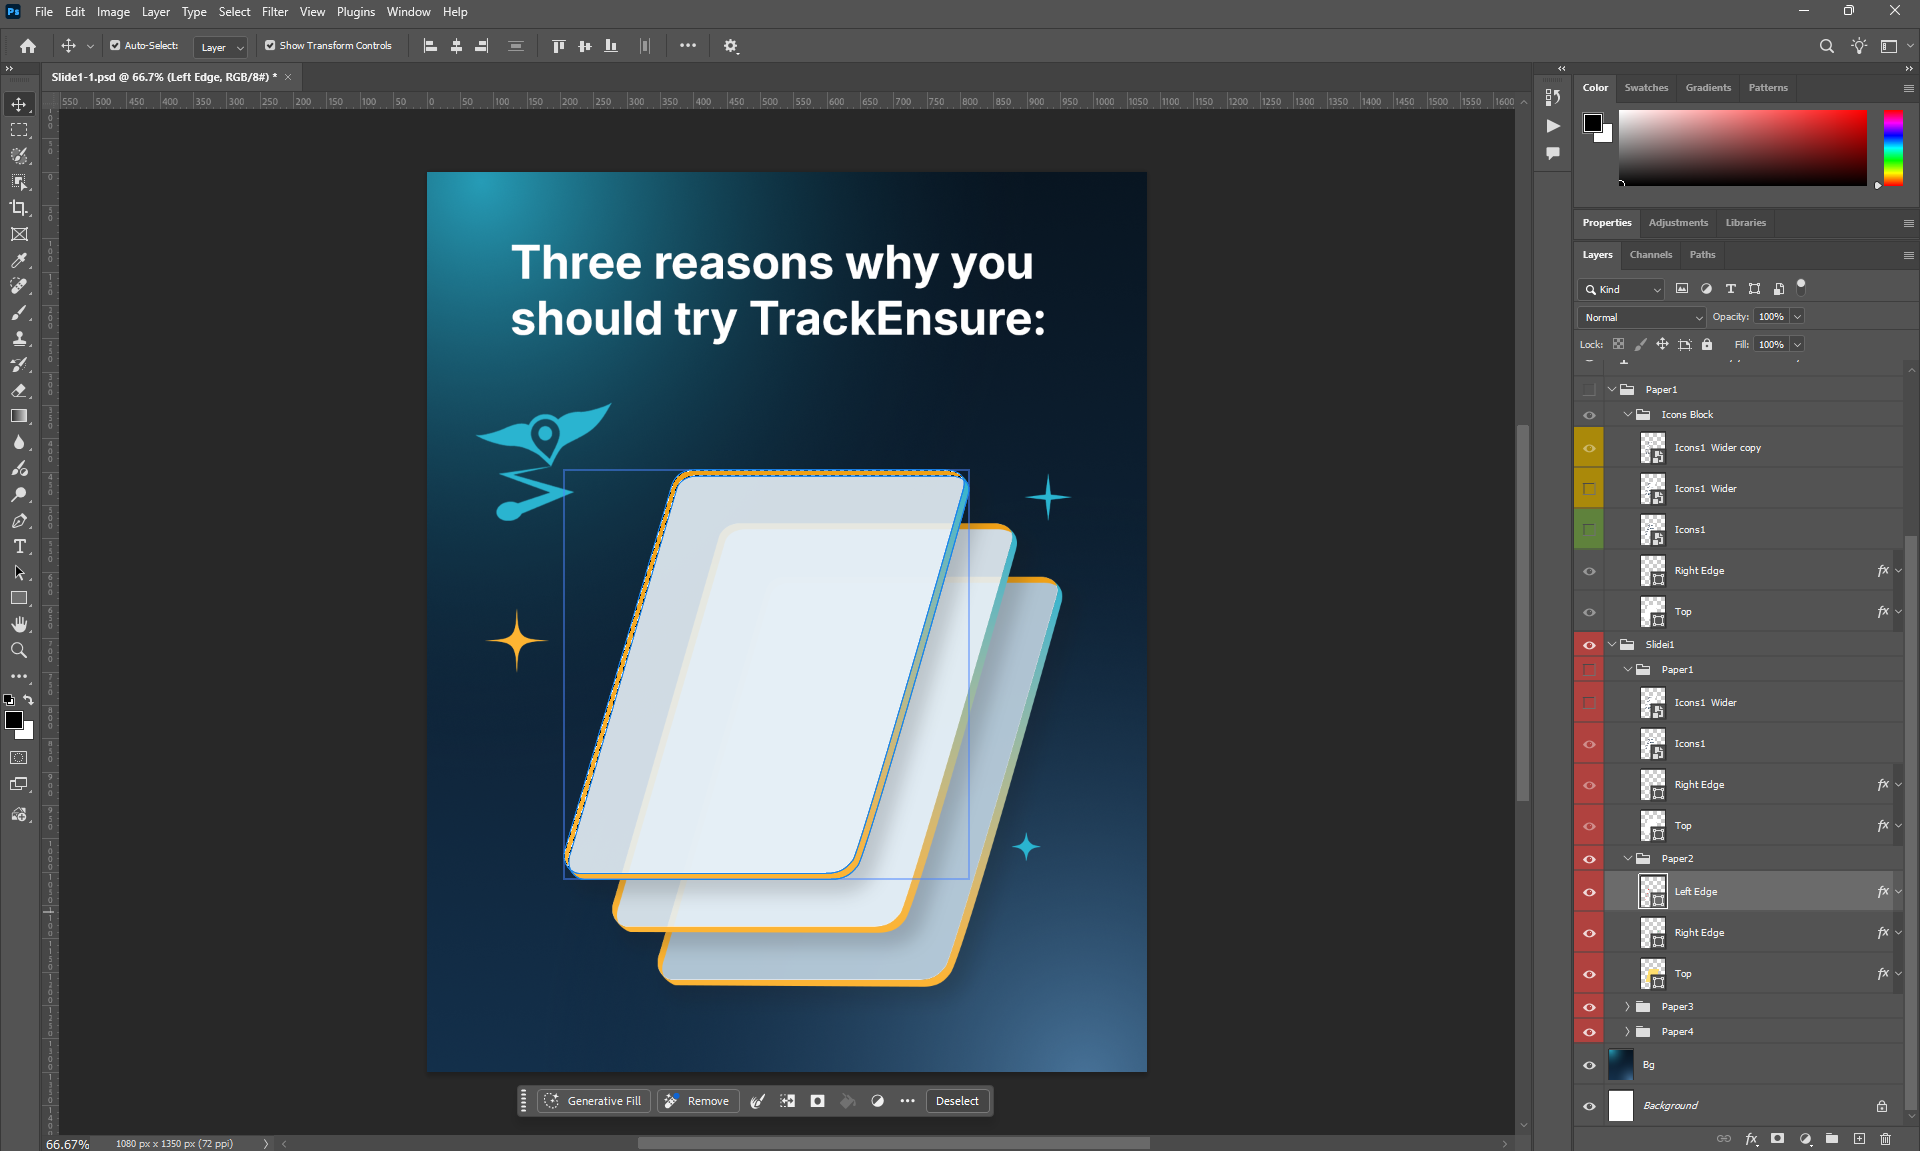The height and width of the screenshot is (1151, 1920).
Task: Open the Search icon in the options bar
Action: coord(1827,46)
